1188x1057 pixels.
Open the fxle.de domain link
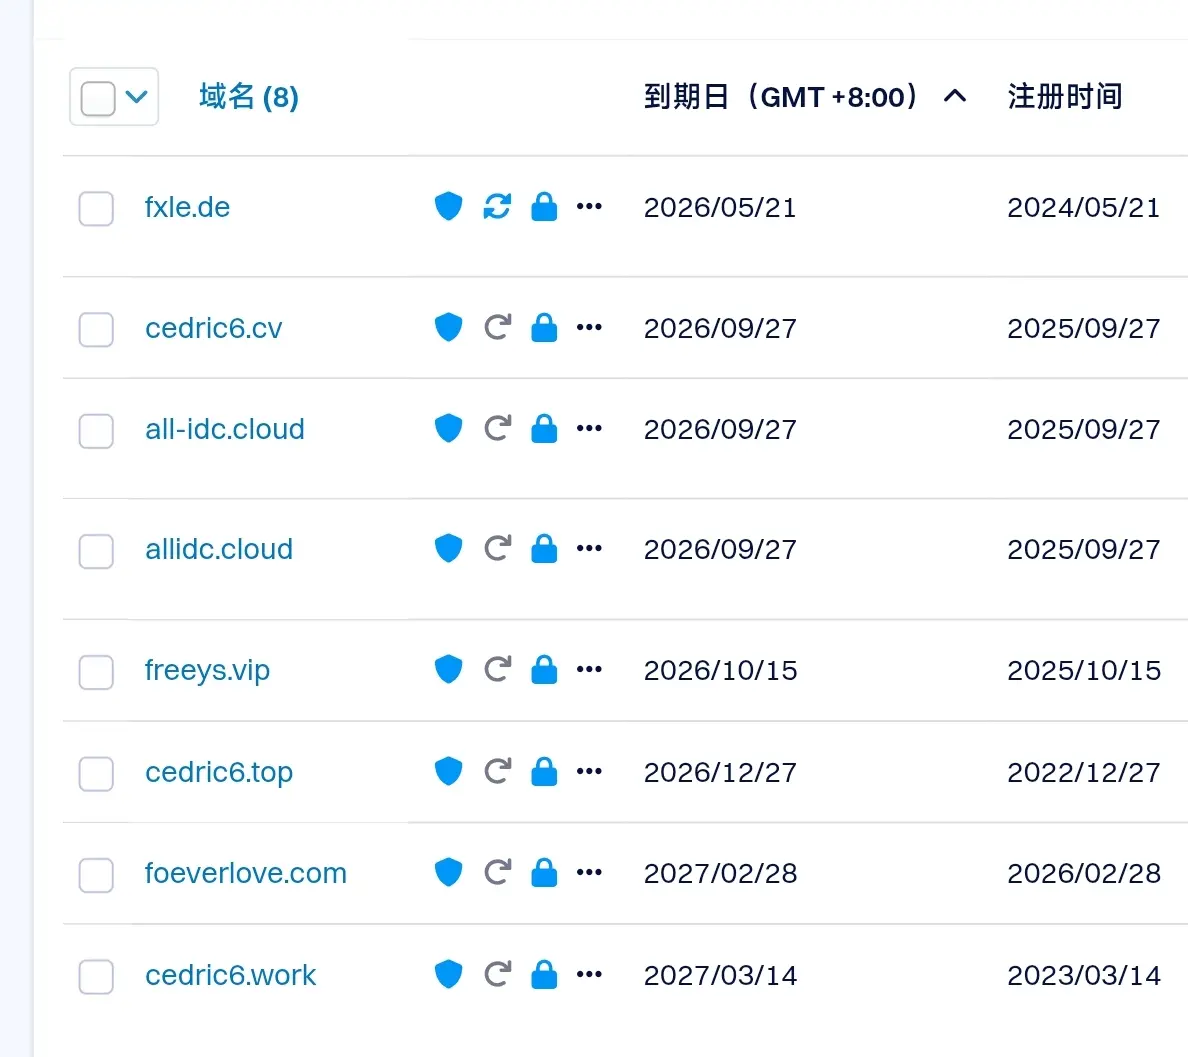187,207
